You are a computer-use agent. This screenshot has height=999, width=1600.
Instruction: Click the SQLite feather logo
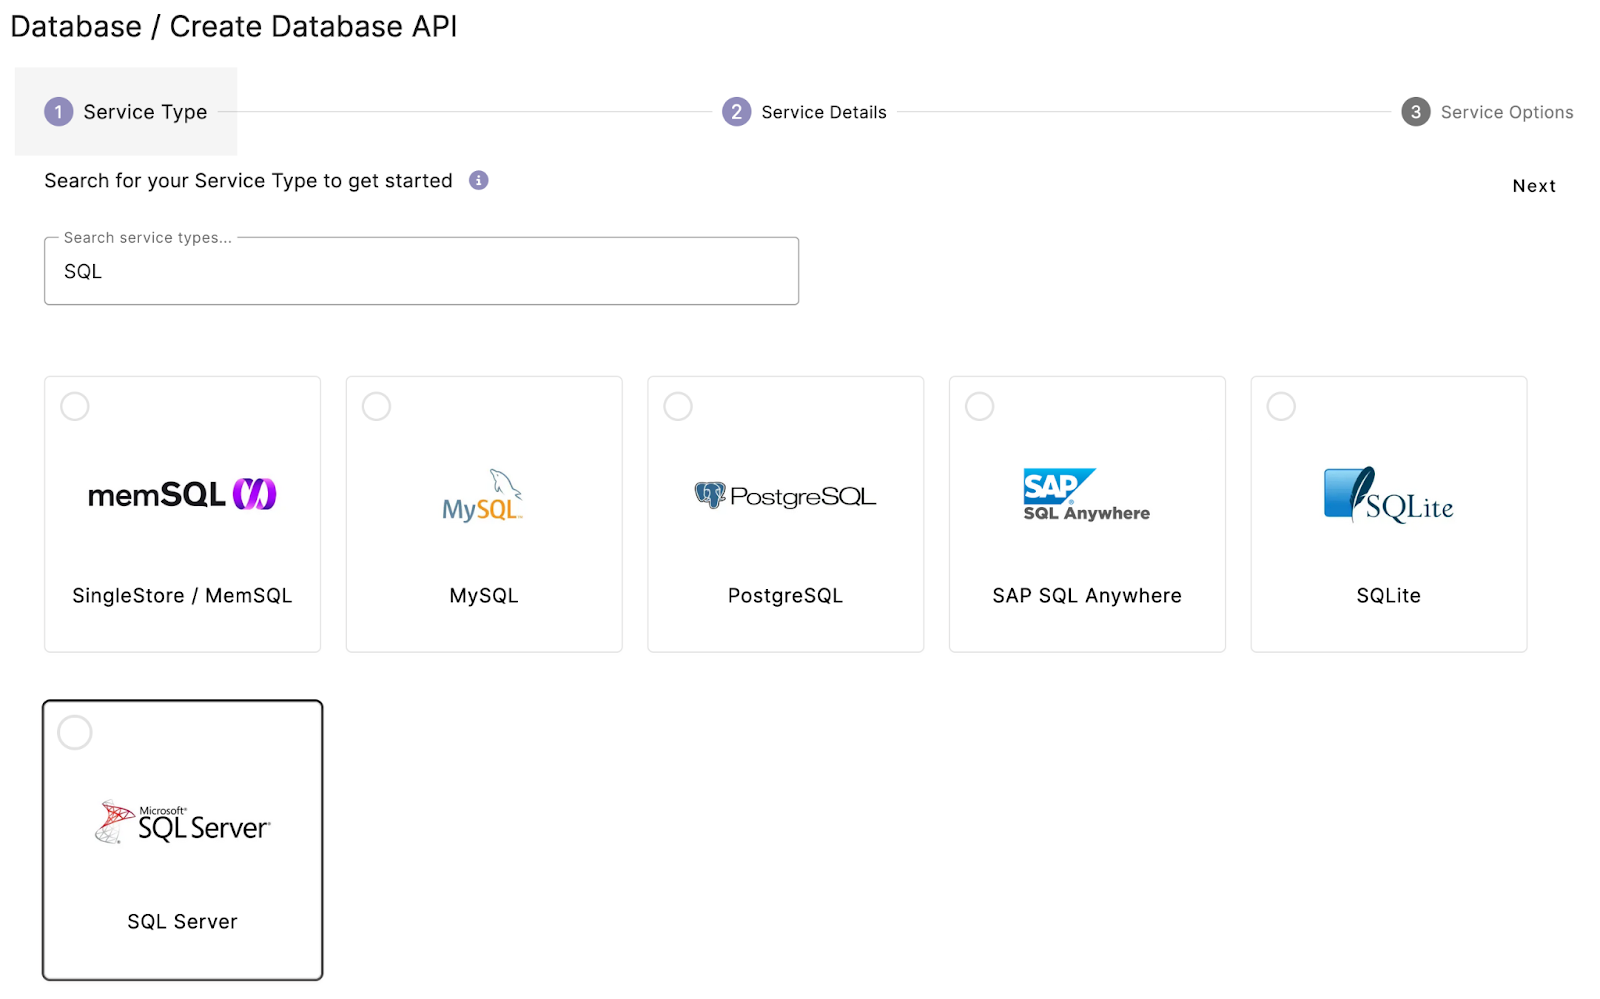[x=1388, y=495]
